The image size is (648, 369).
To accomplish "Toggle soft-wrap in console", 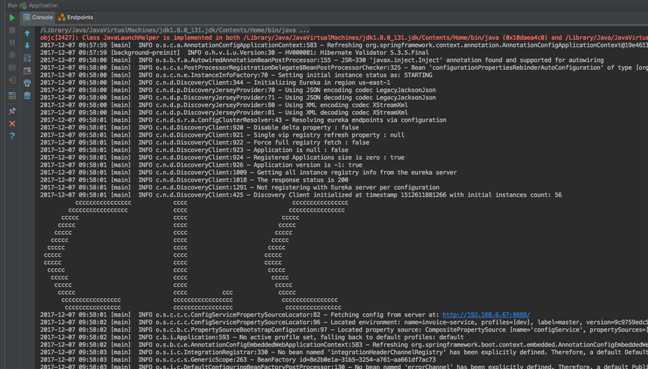I will tap(27, 58).
